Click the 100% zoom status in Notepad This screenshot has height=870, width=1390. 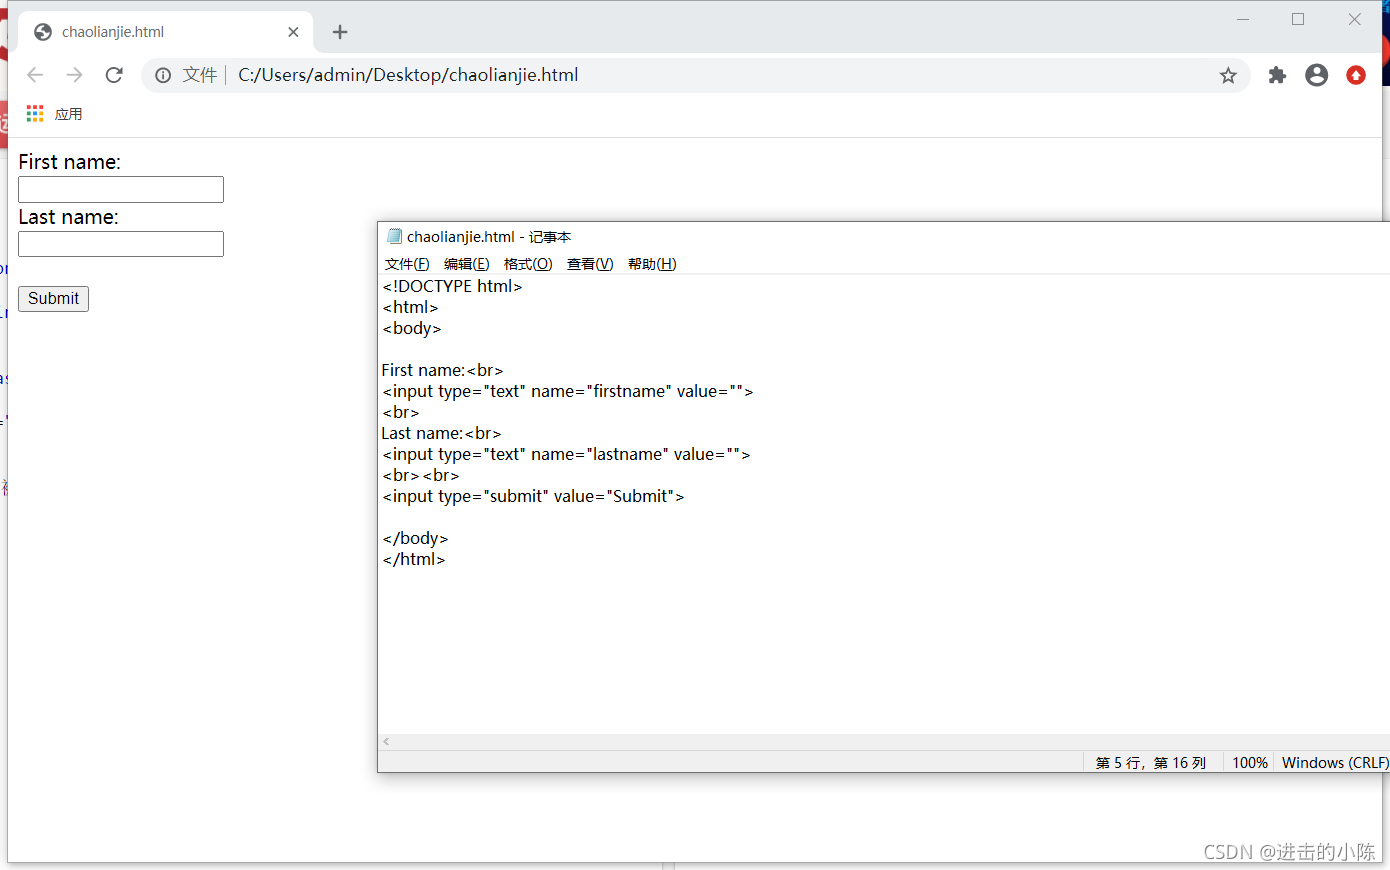click(x=1250, y=762)
